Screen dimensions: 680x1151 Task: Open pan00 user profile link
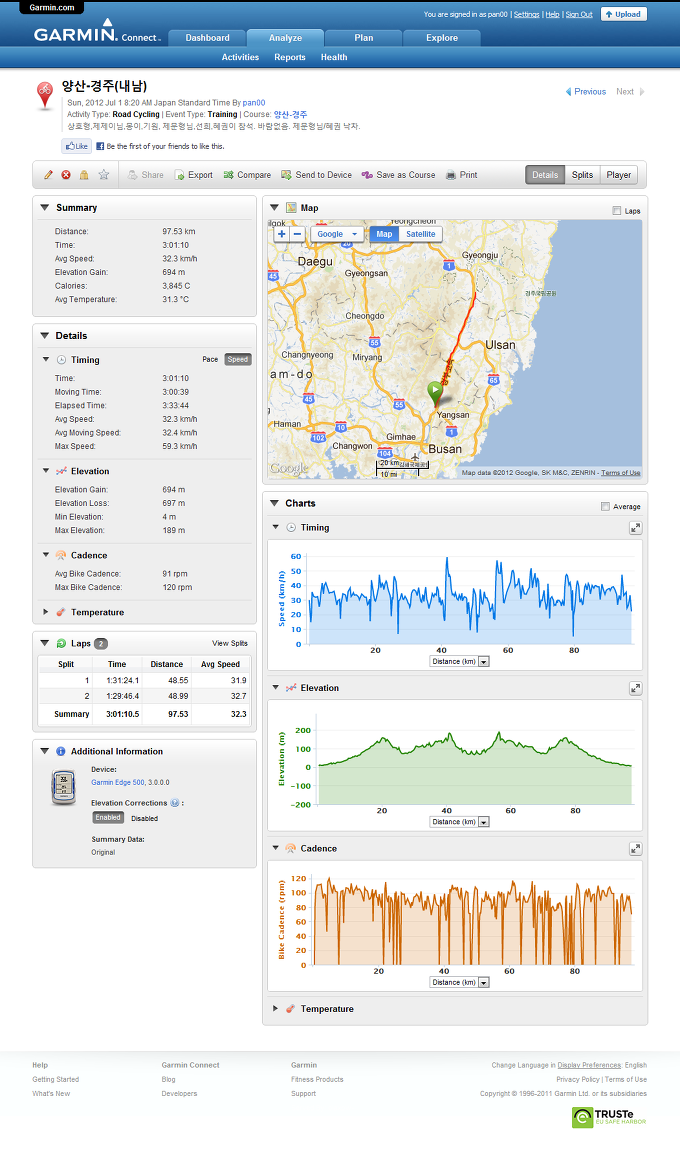(x=254, y=103)
